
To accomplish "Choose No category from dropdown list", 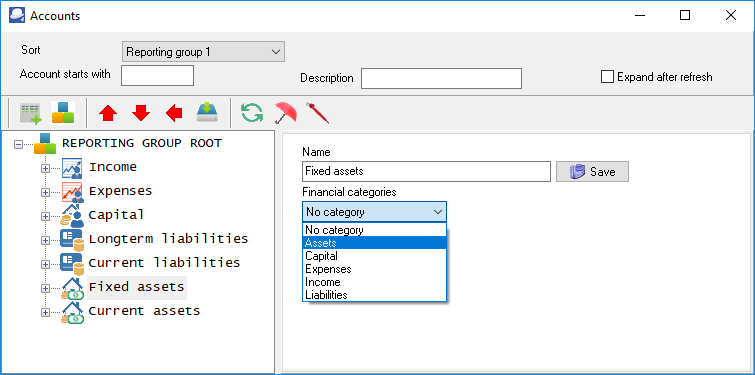I will [375, 230].
